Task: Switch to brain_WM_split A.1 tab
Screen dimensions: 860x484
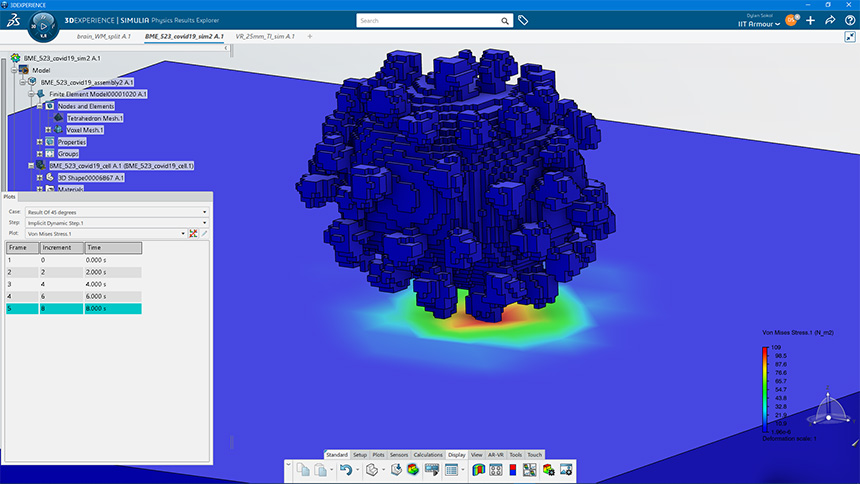Action: click(x=104, y=36)
